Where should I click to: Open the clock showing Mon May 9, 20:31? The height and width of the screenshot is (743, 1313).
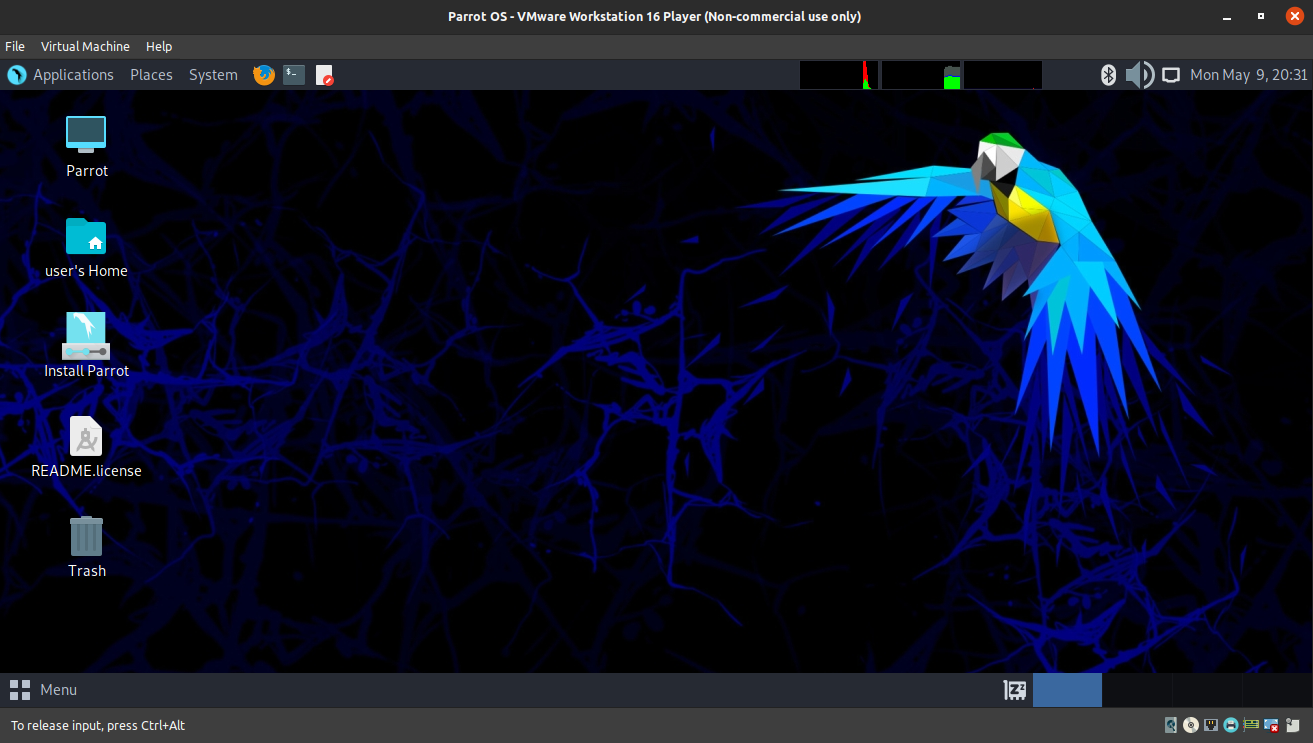pyautogui.click(x=1248, y=75)
